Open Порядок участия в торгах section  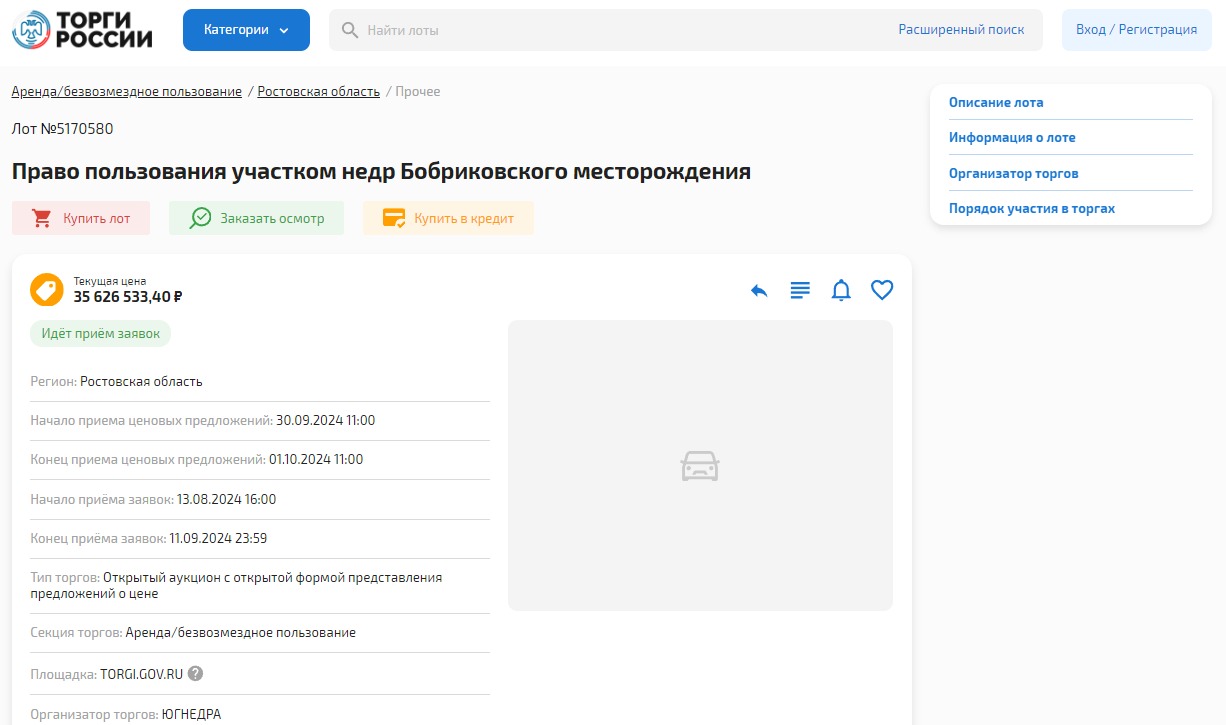coord(1031,209)
